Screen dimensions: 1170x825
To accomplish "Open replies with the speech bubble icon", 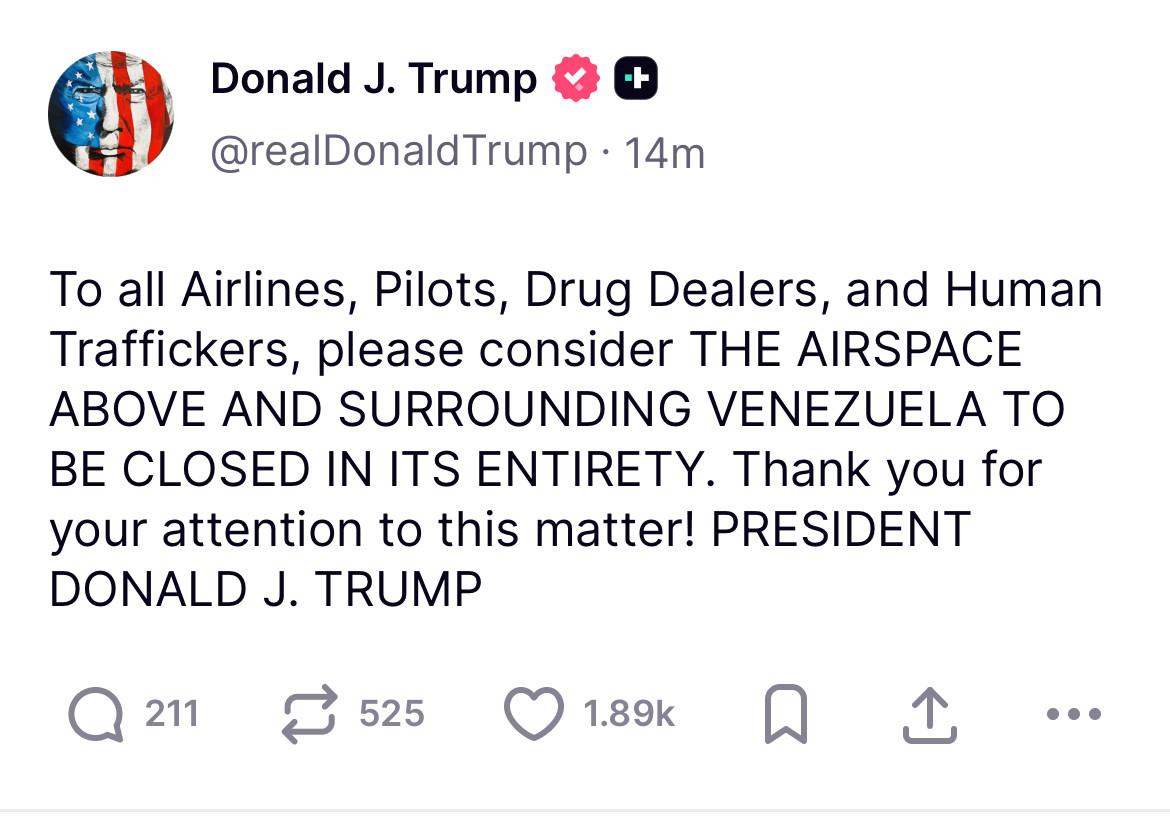I will point(96,715).
